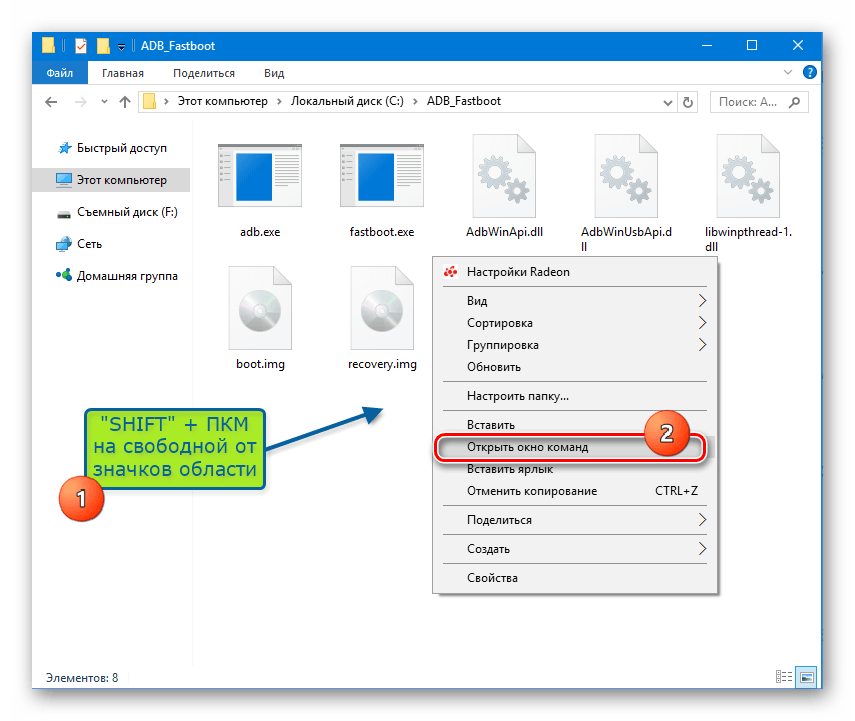The height and width of the screenshot is (721, 855).
Task: Expand the ribbon chevron
Action: point(787,72)
